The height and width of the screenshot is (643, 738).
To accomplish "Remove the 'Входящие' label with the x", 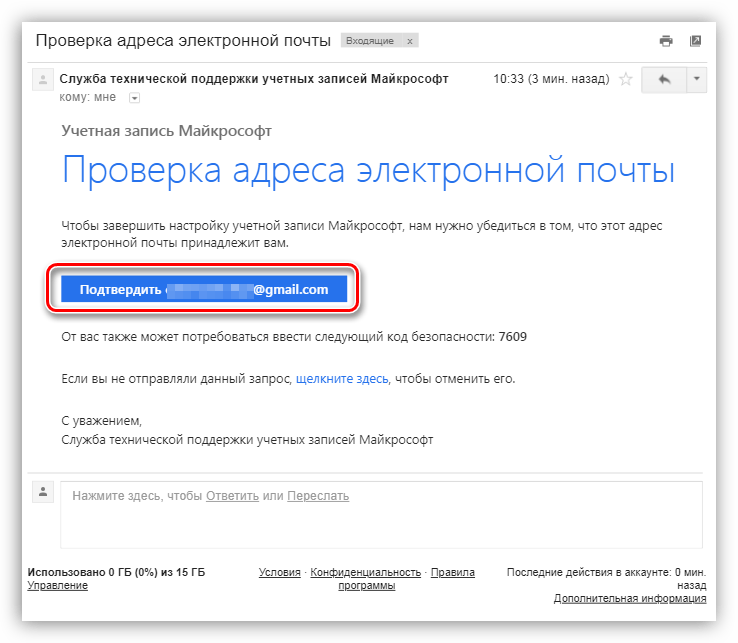I will (x=410, y=41).
